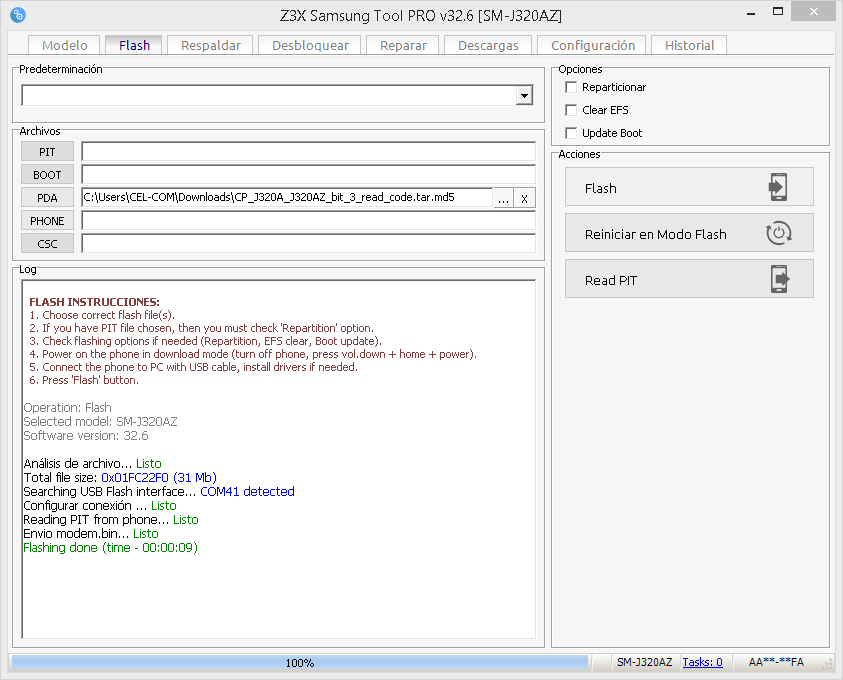Viewport: 843px width, 680px height.
Task: Click SM-J320AZ in the status bar
Action: 644,662
